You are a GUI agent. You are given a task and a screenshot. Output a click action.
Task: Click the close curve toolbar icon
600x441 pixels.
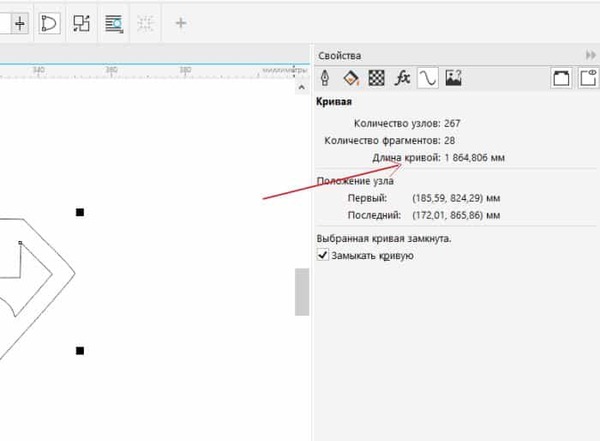pyautogui.click(x=49, y=22)
